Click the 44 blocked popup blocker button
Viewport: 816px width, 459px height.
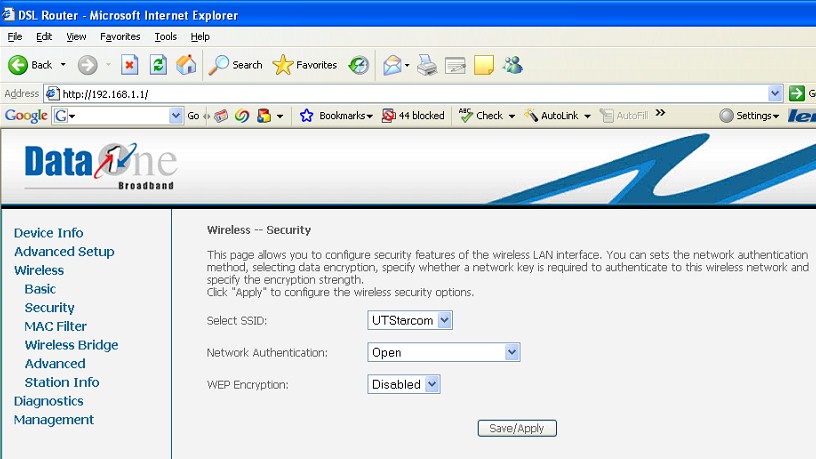pos(413,116)
